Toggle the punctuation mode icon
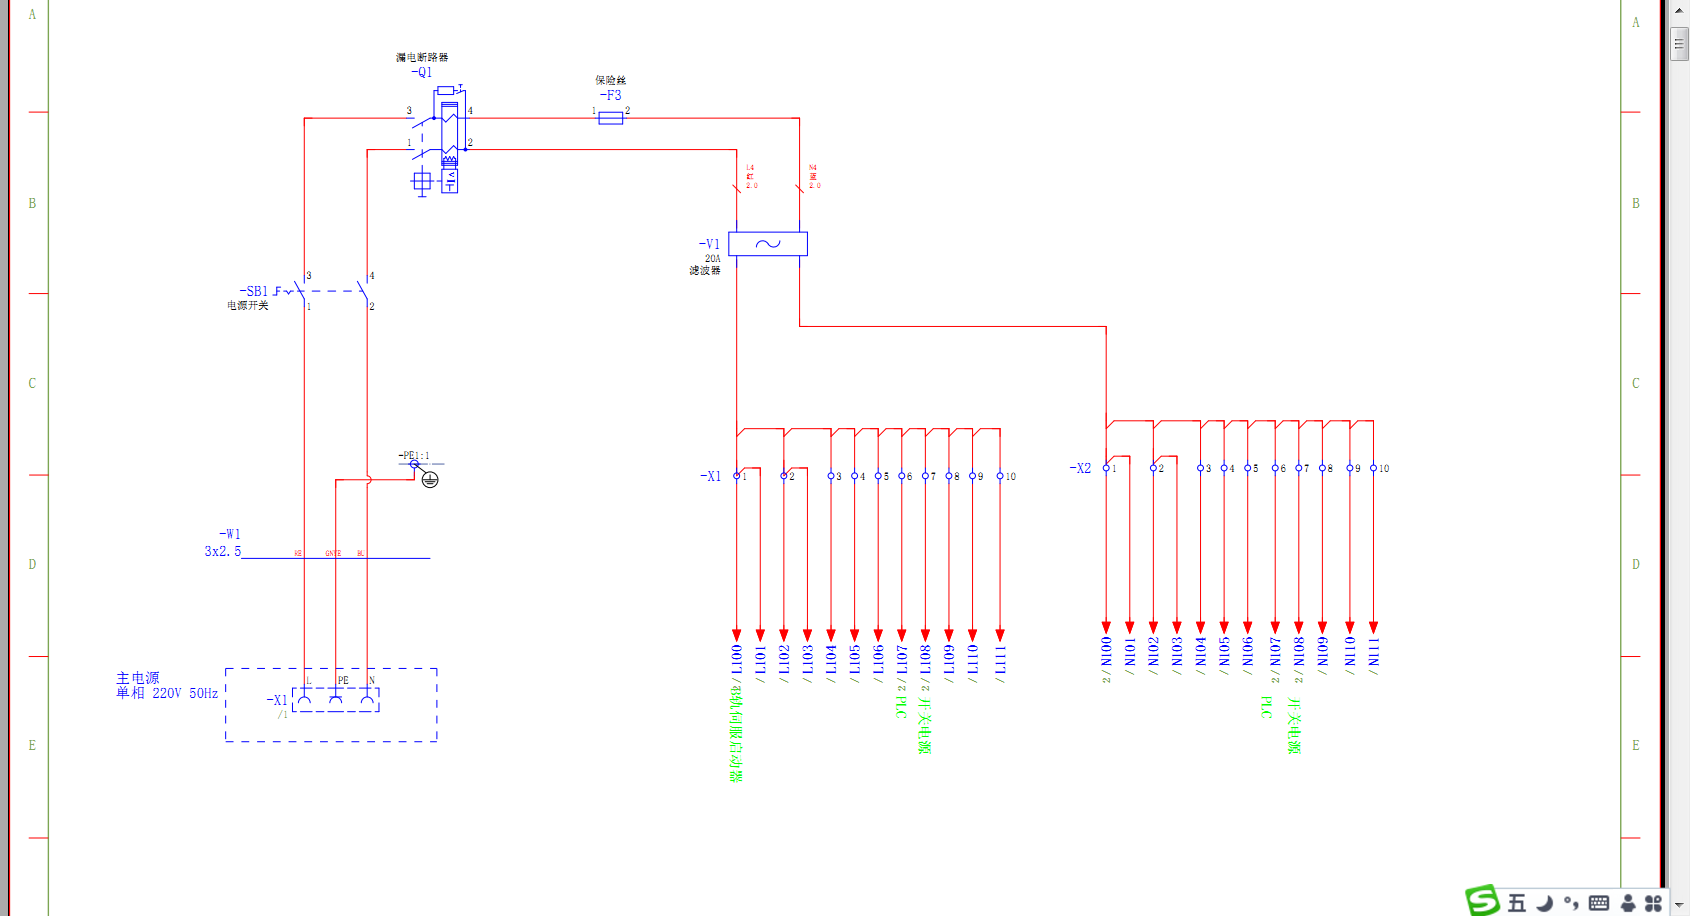Screen dimensions: 1690x916 click(x=1571, y=903)
